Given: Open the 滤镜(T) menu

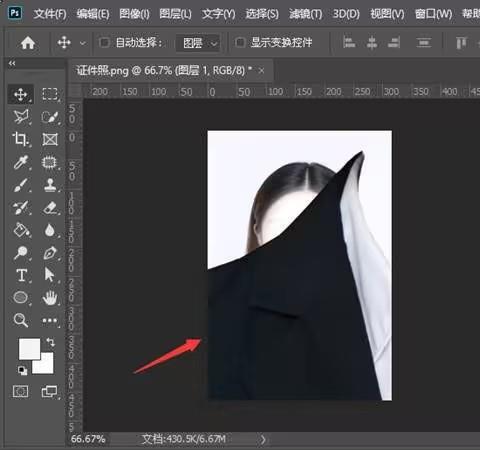Looking at the screenshot, I should pyautogui.click(x=305, y=14).
